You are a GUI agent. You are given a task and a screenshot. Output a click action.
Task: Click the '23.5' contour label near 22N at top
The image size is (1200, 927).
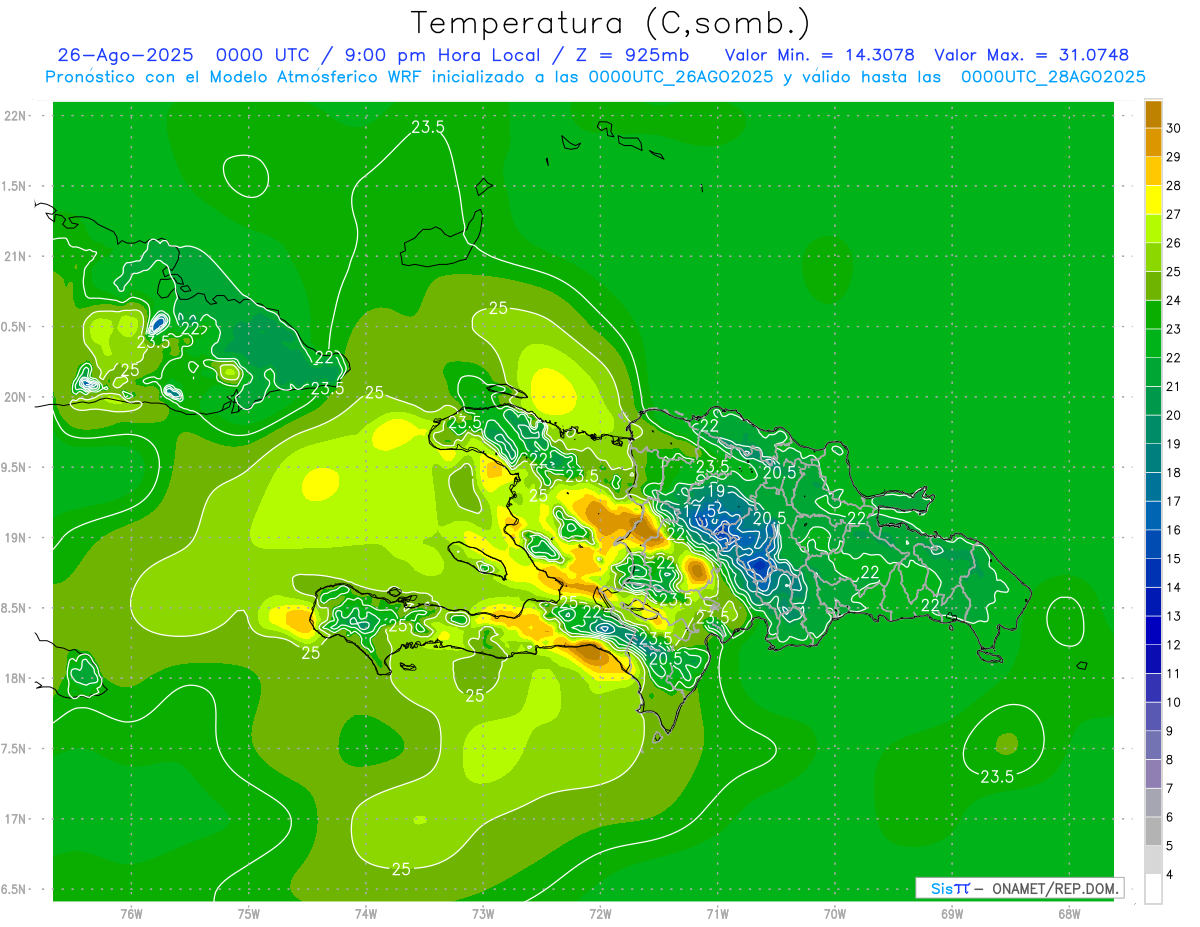click(428, 126)
